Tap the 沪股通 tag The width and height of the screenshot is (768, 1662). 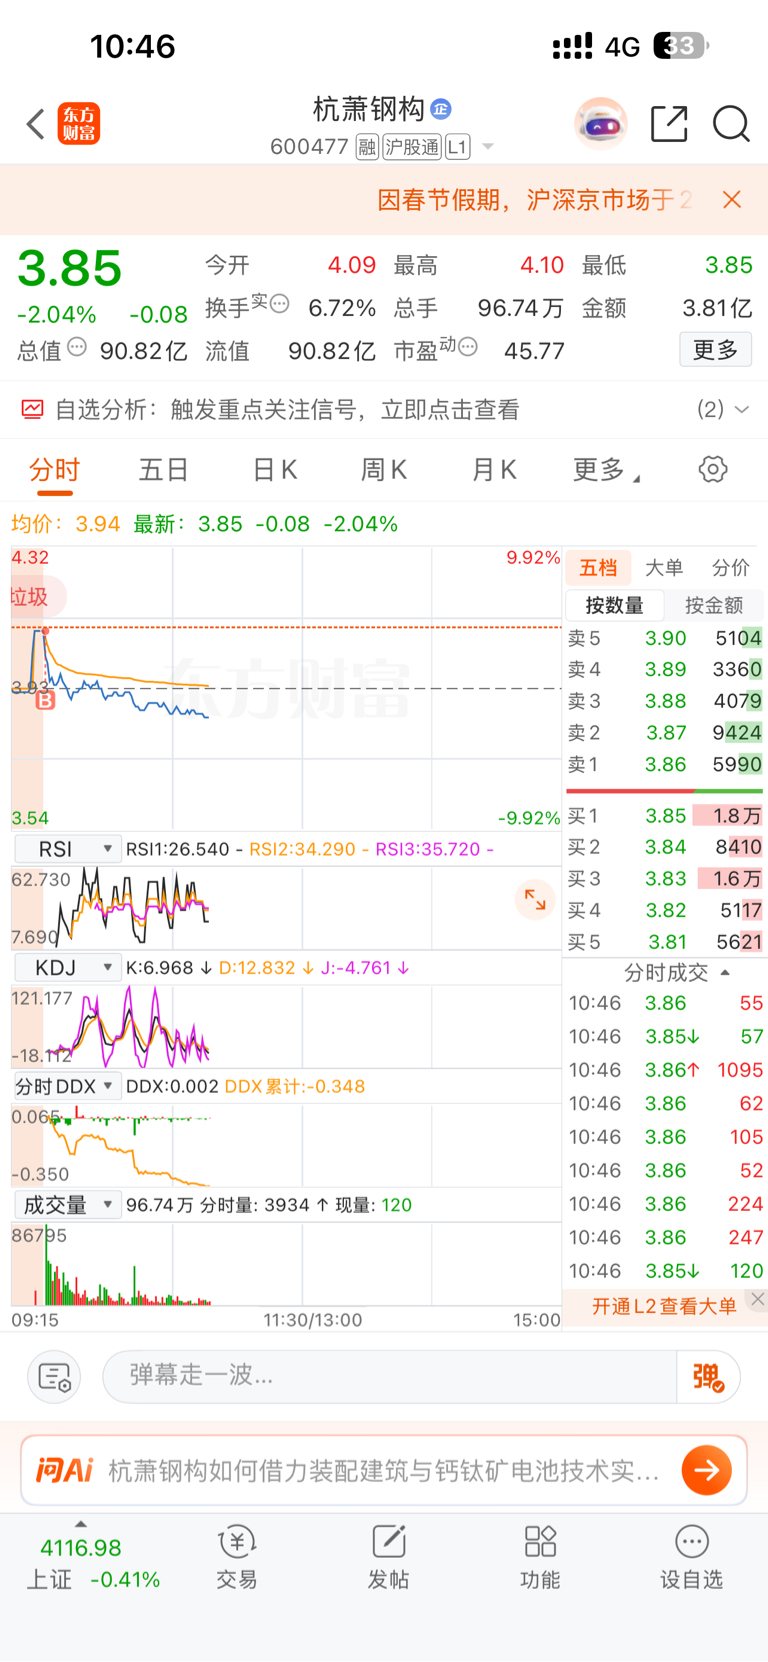[x=412, y=147]
